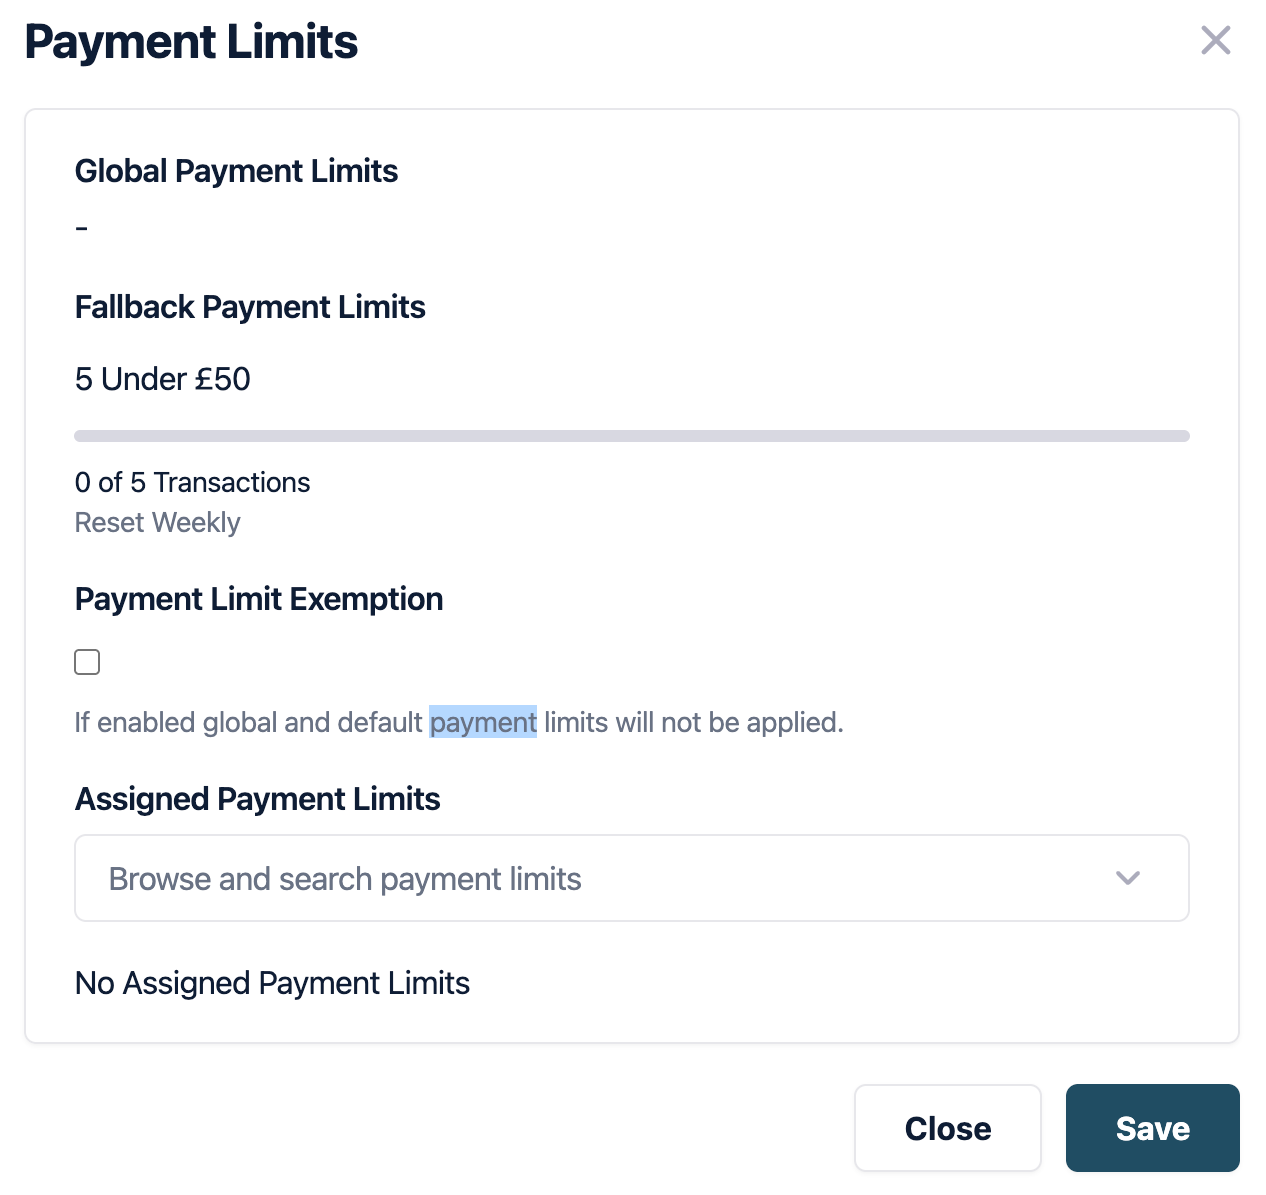The width and height of the screenshot is (1266, 1195).
Task: Click the Global Payment Limits heading
Action: [x=236, y=171]
